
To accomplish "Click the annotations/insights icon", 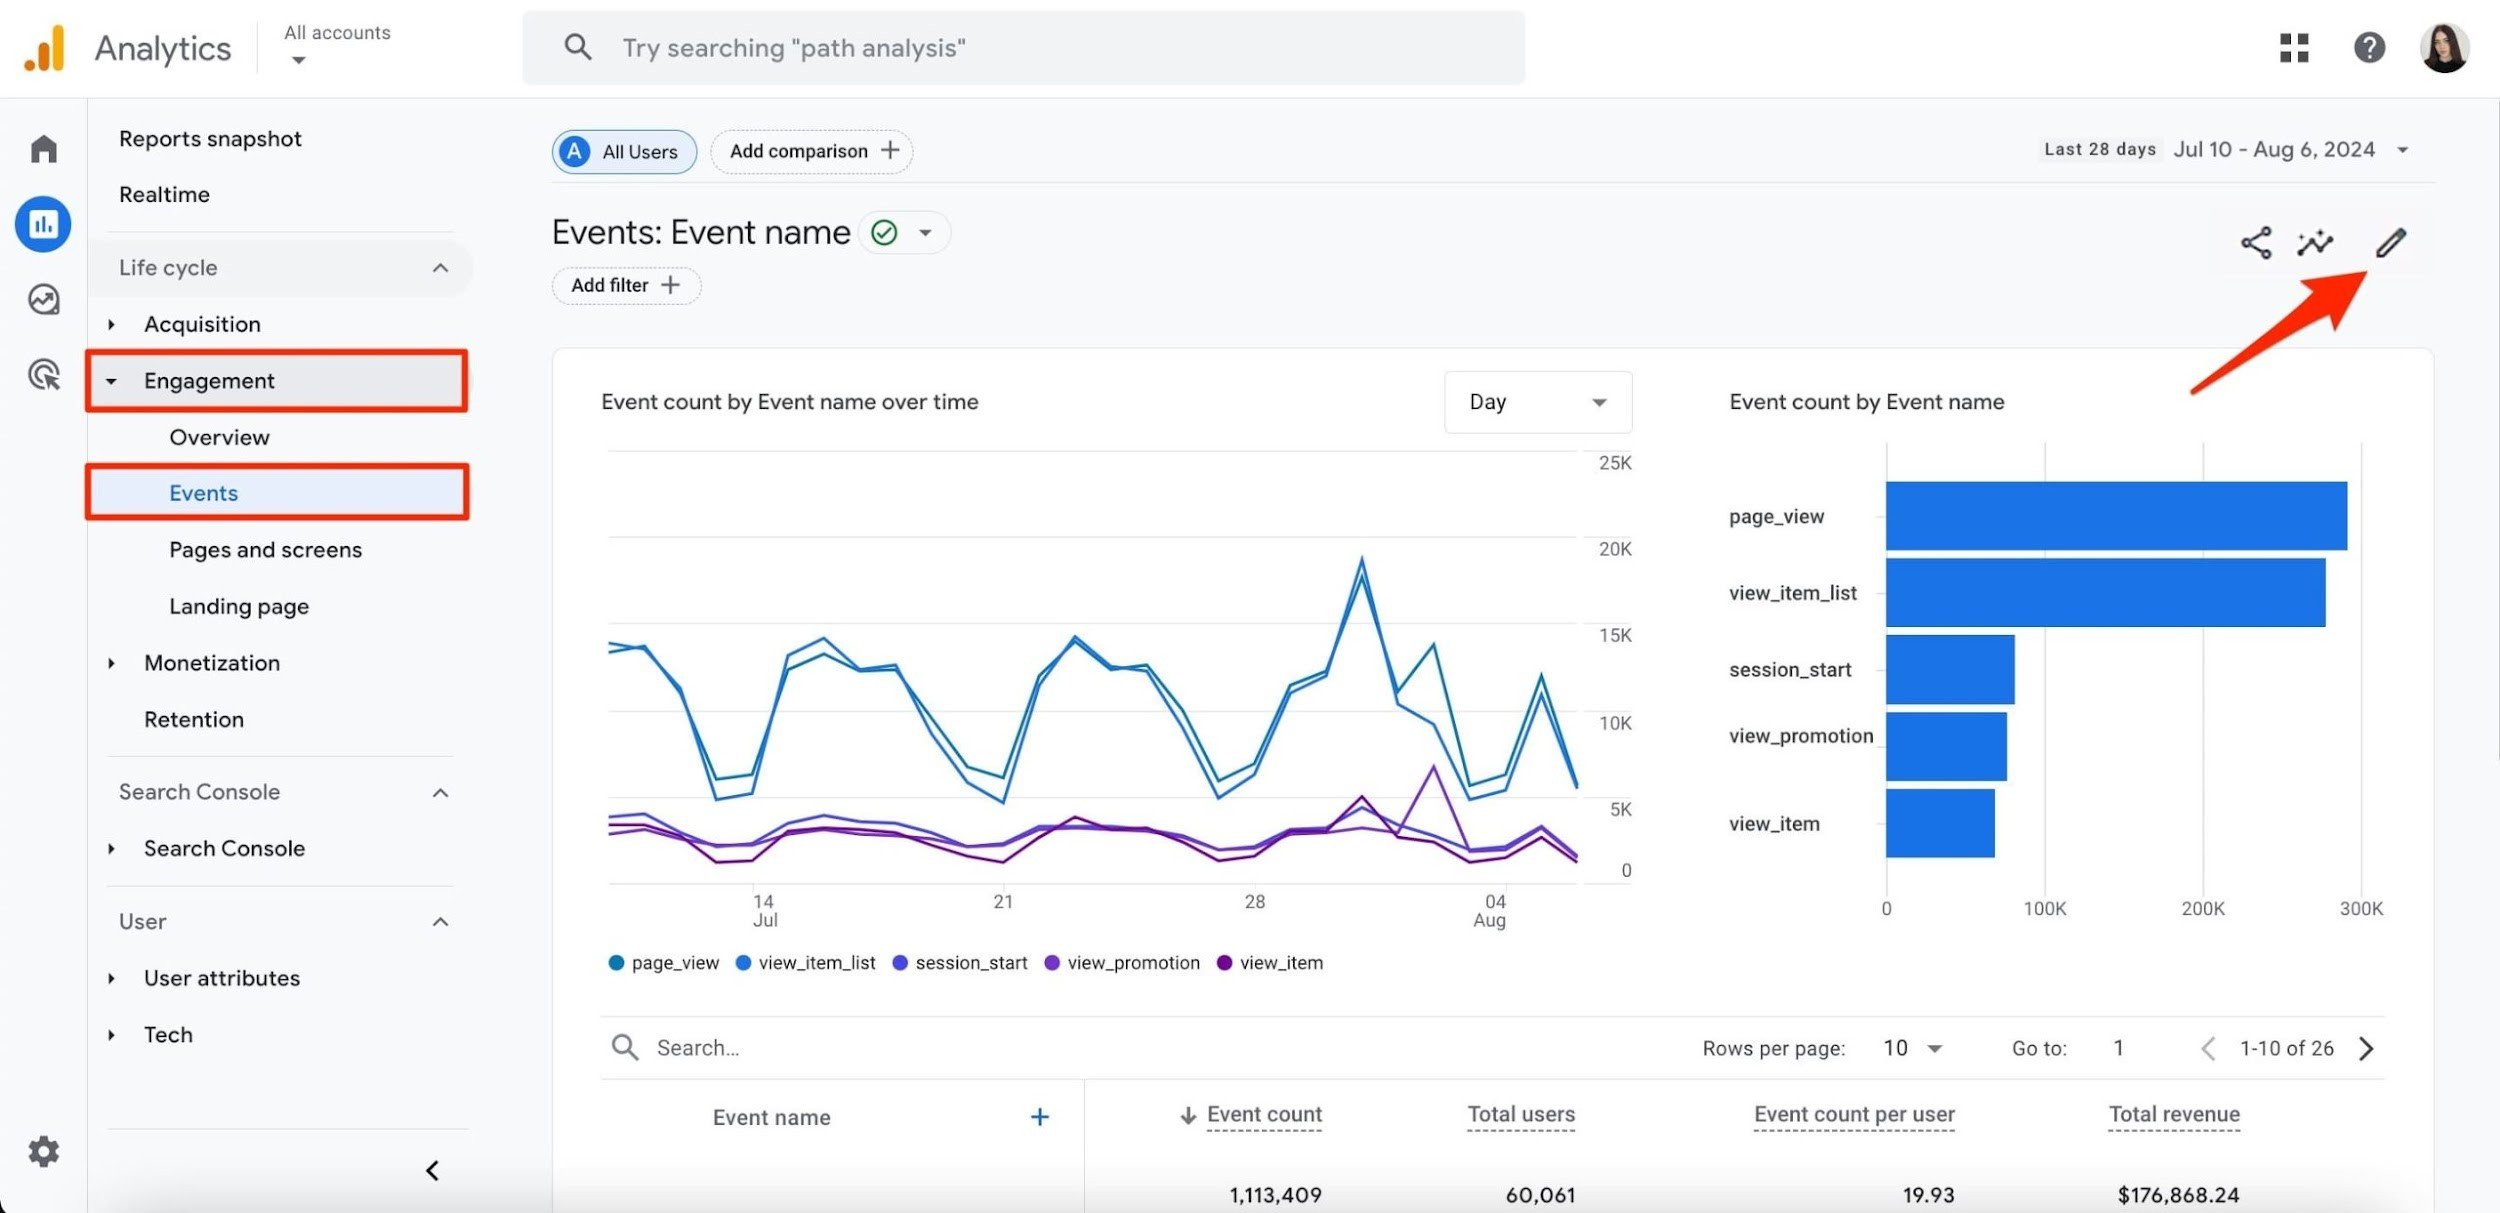I will click(x=2317, y=242).
